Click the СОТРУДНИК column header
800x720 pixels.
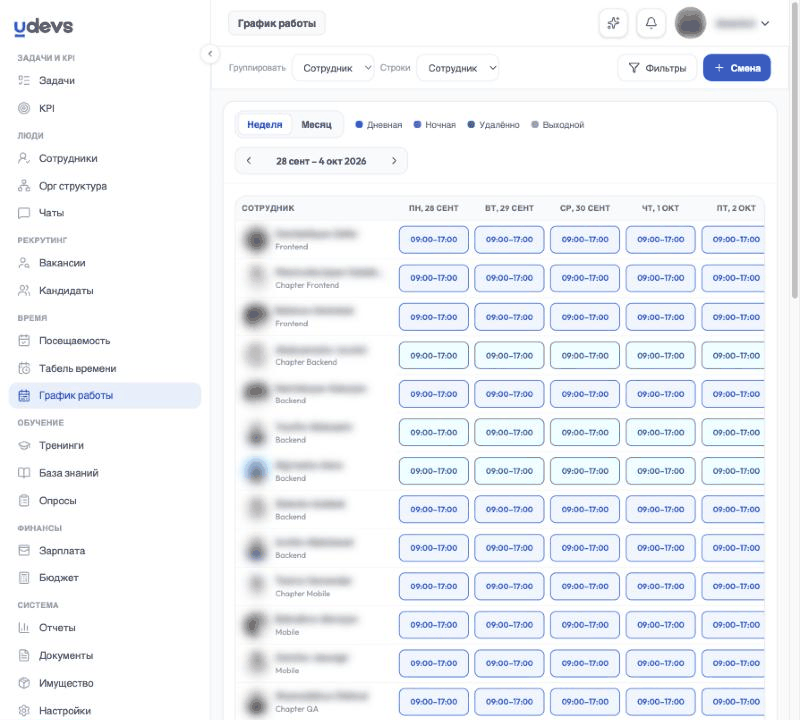[268, 208]
